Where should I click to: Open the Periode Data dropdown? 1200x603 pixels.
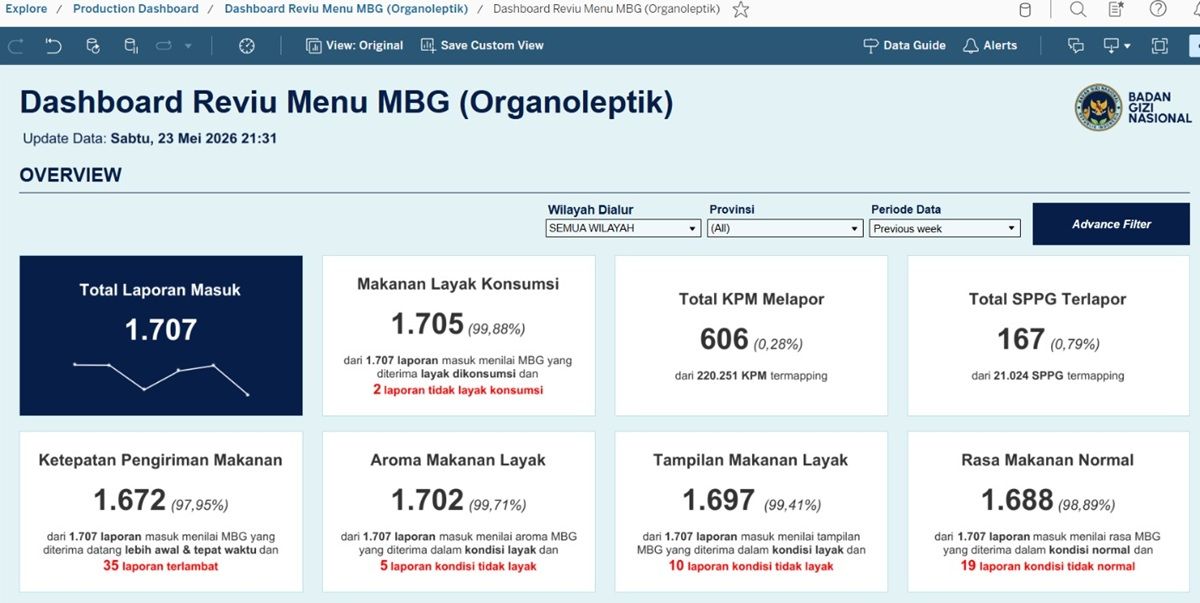[946, 228]
